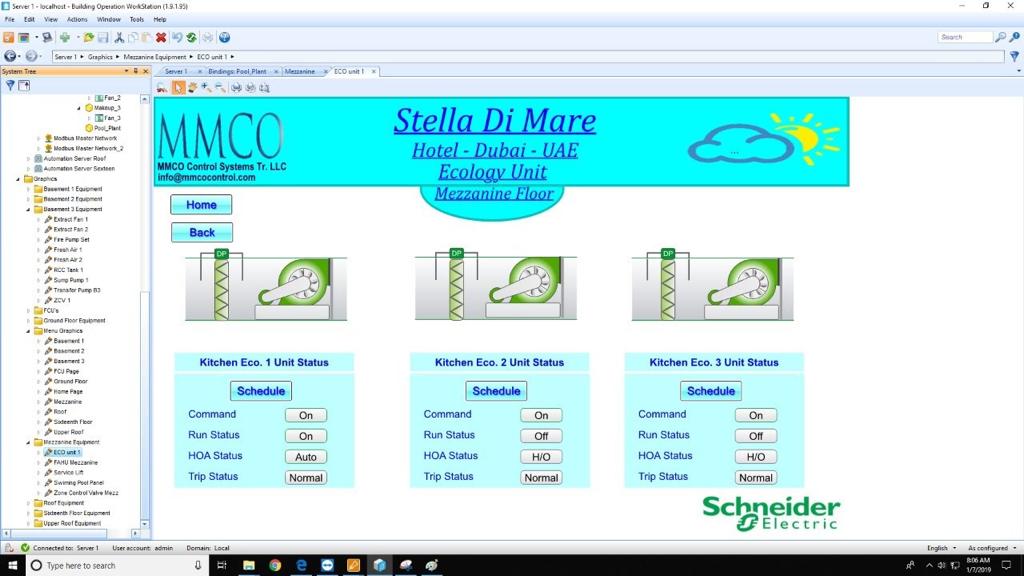The image size is (1024, 576).
Task: Select the hand pan tool
Action: click(193, 88)
